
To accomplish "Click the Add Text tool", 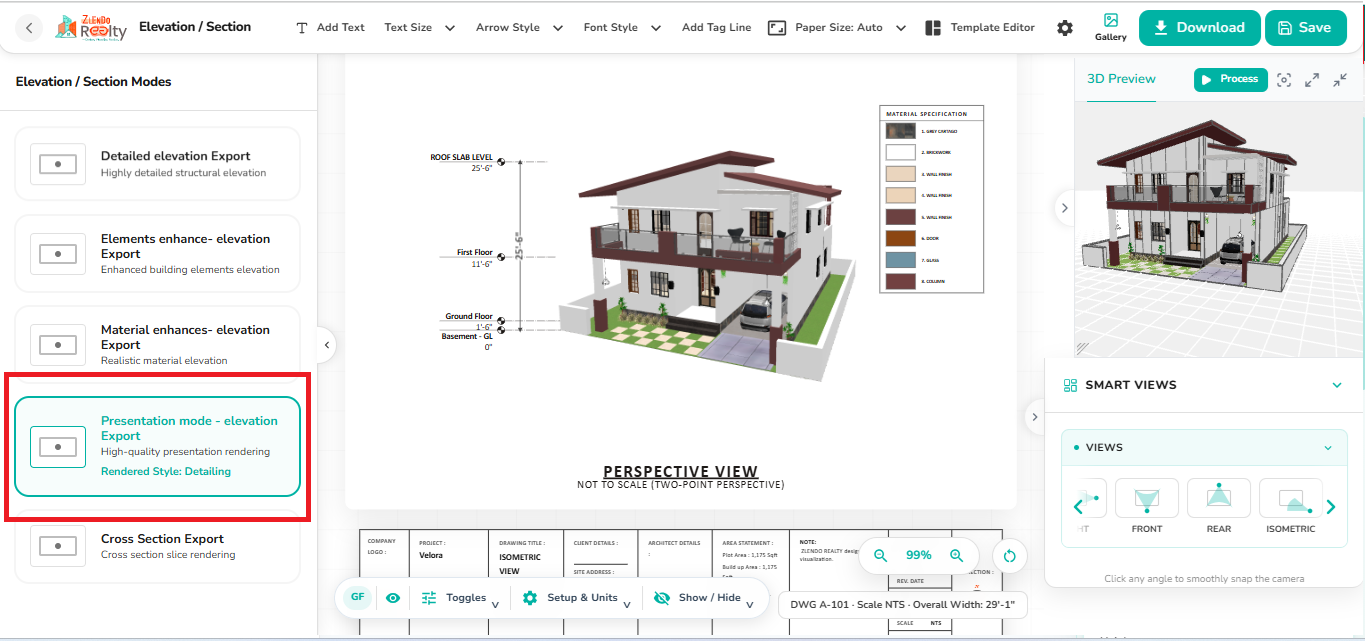I will coord(331,28).
